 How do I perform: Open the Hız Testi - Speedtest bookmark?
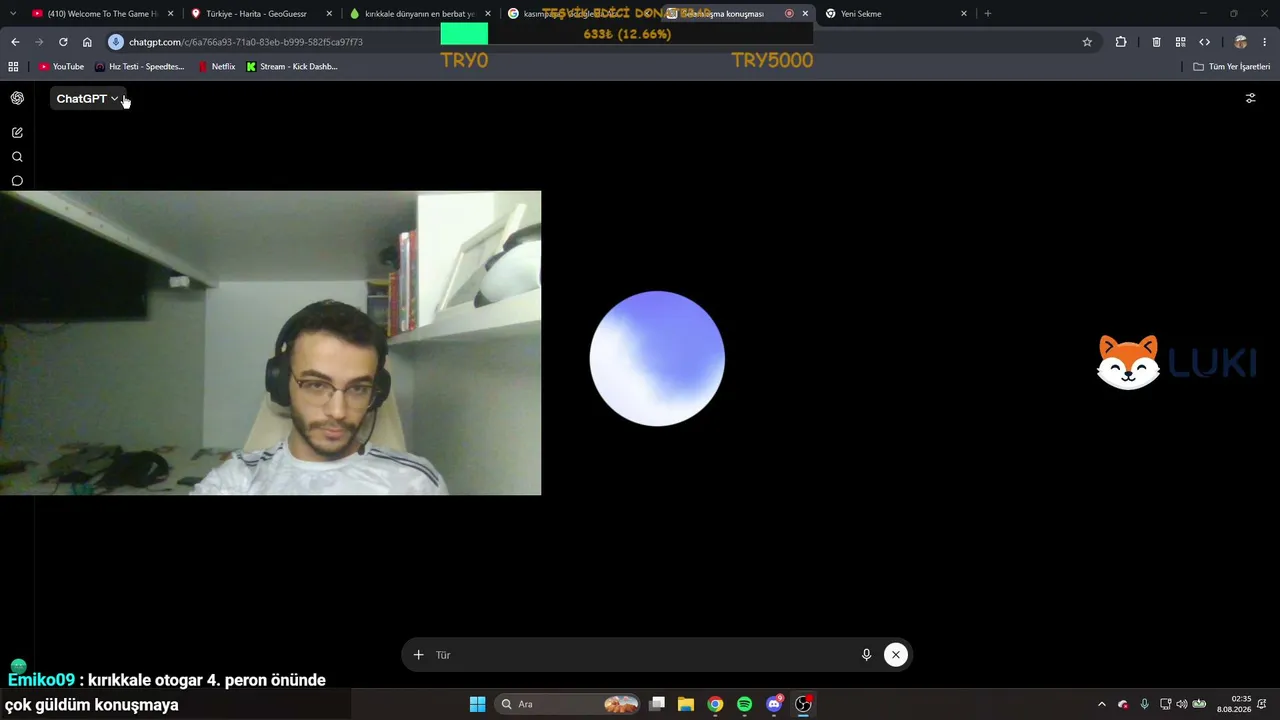tap(140, 67)
